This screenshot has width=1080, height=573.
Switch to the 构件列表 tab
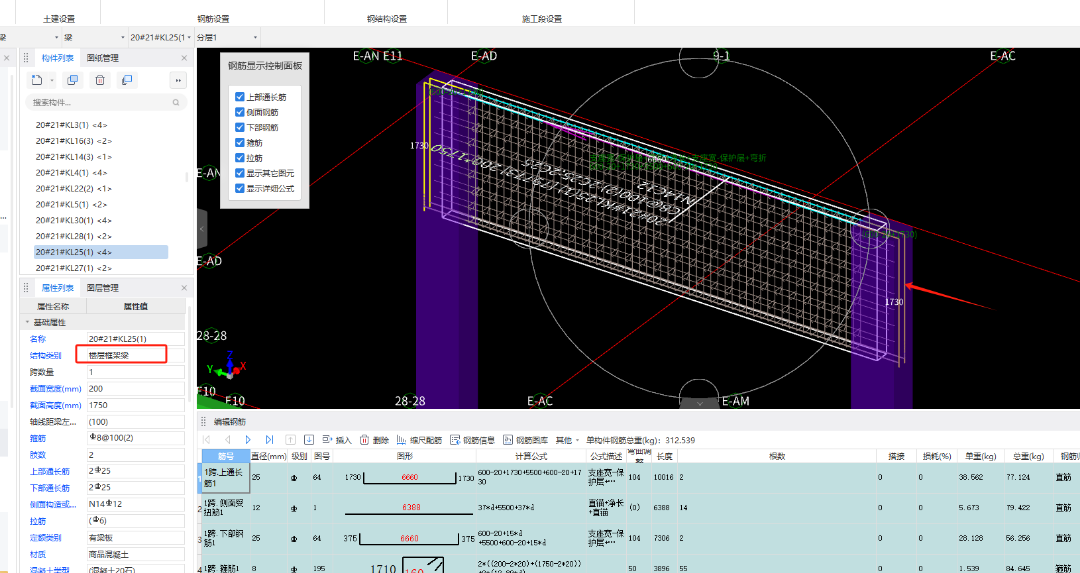click(x=56, y=58)
